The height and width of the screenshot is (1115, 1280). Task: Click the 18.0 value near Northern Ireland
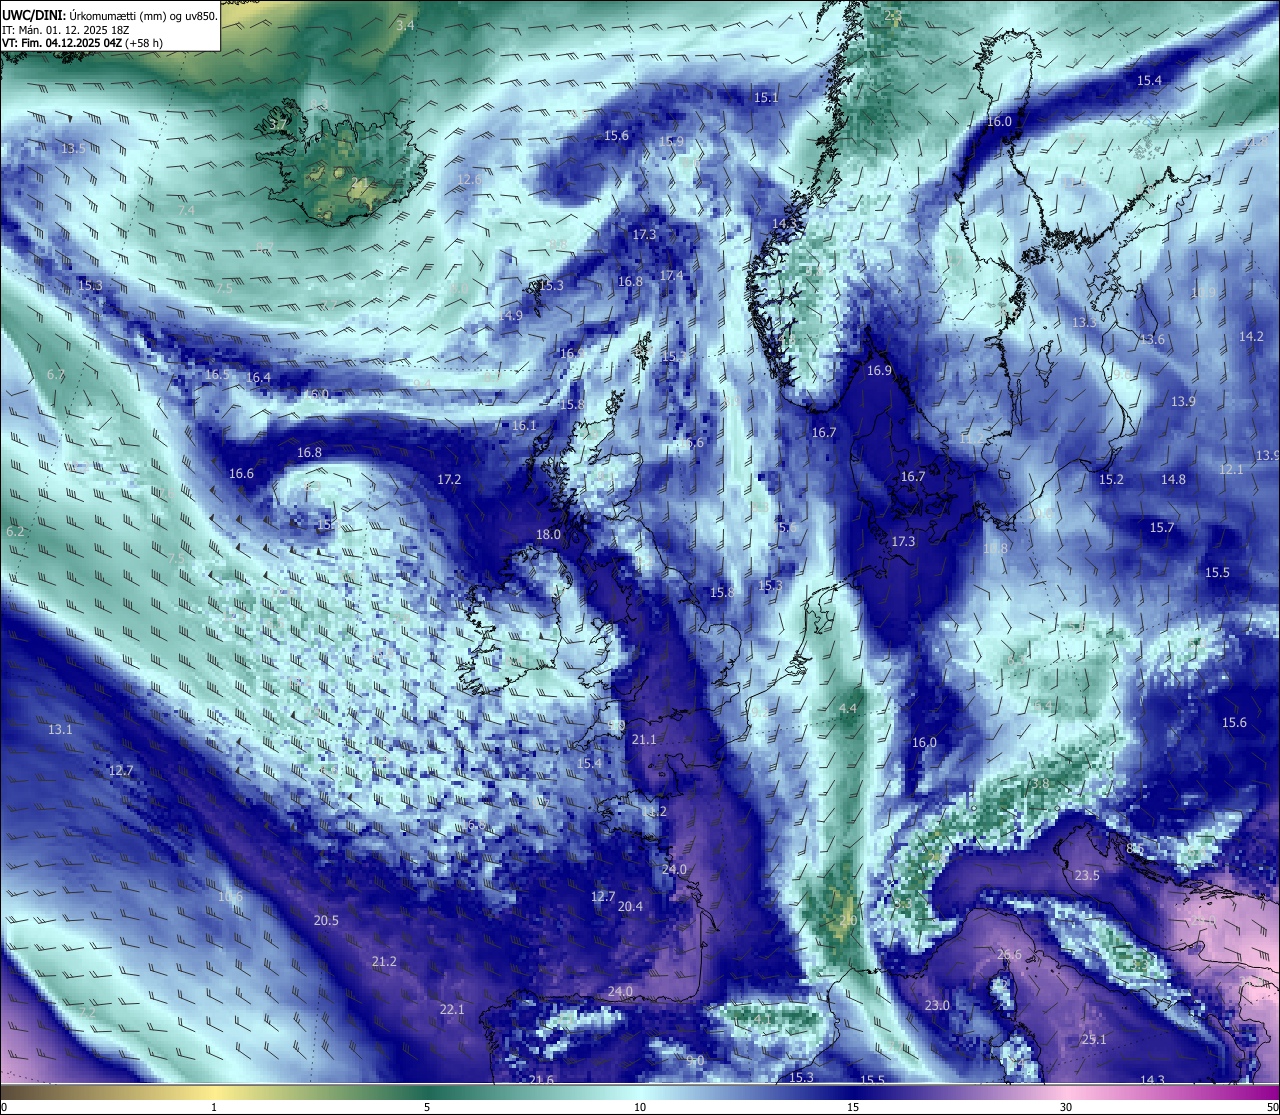tap(548, 535)
